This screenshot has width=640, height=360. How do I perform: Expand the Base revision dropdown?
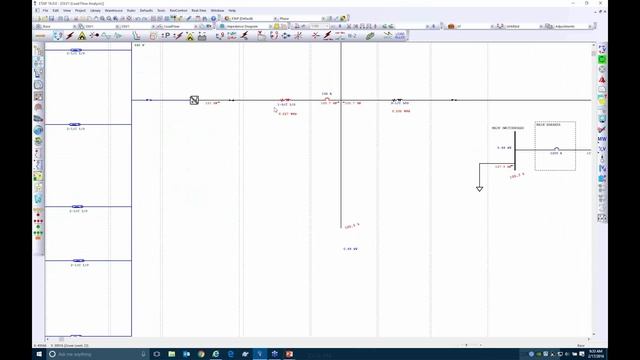pyautogui.click(x=75, y=27)
